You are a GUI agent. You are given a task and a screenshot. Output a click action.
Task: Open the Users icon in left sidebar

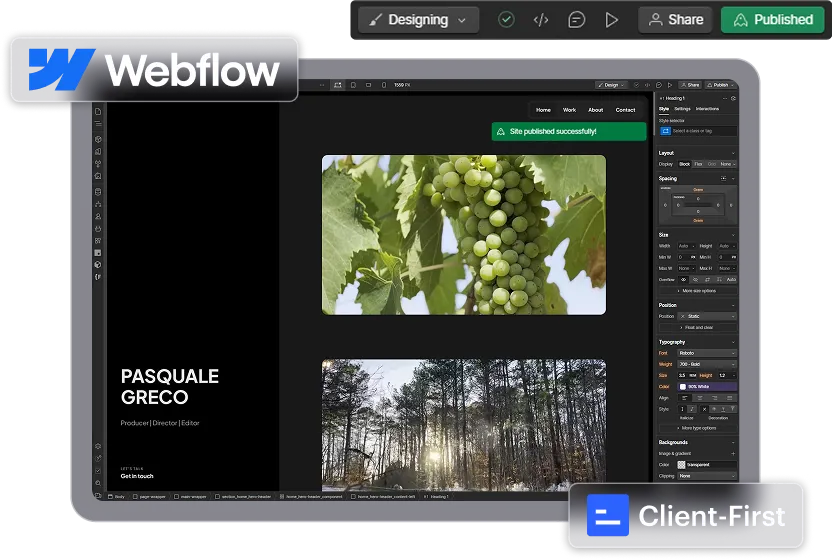coord(98,216)
